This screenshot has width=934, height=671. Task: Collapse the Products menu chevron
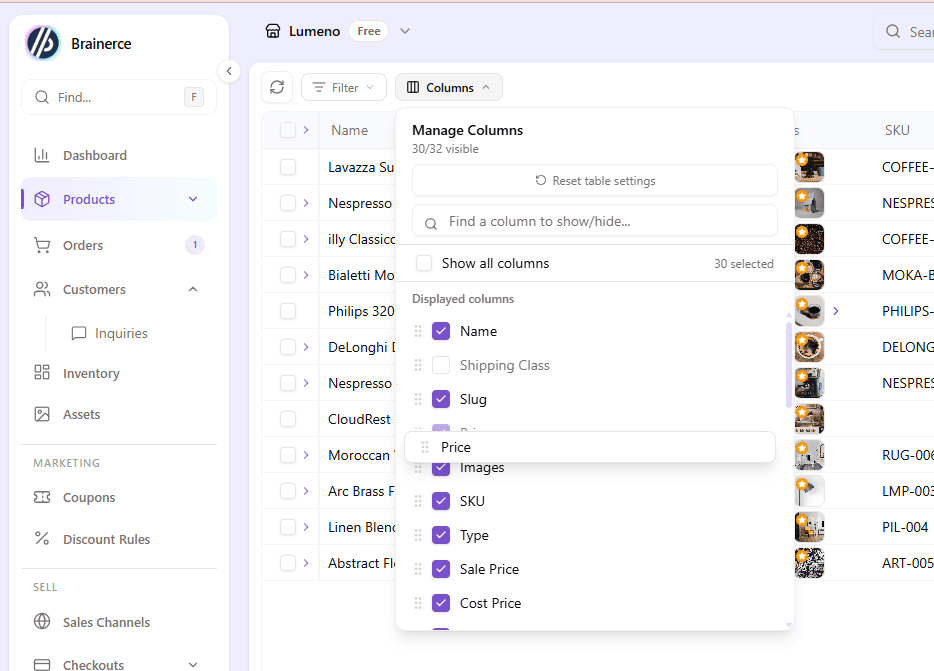coord(193,199)
